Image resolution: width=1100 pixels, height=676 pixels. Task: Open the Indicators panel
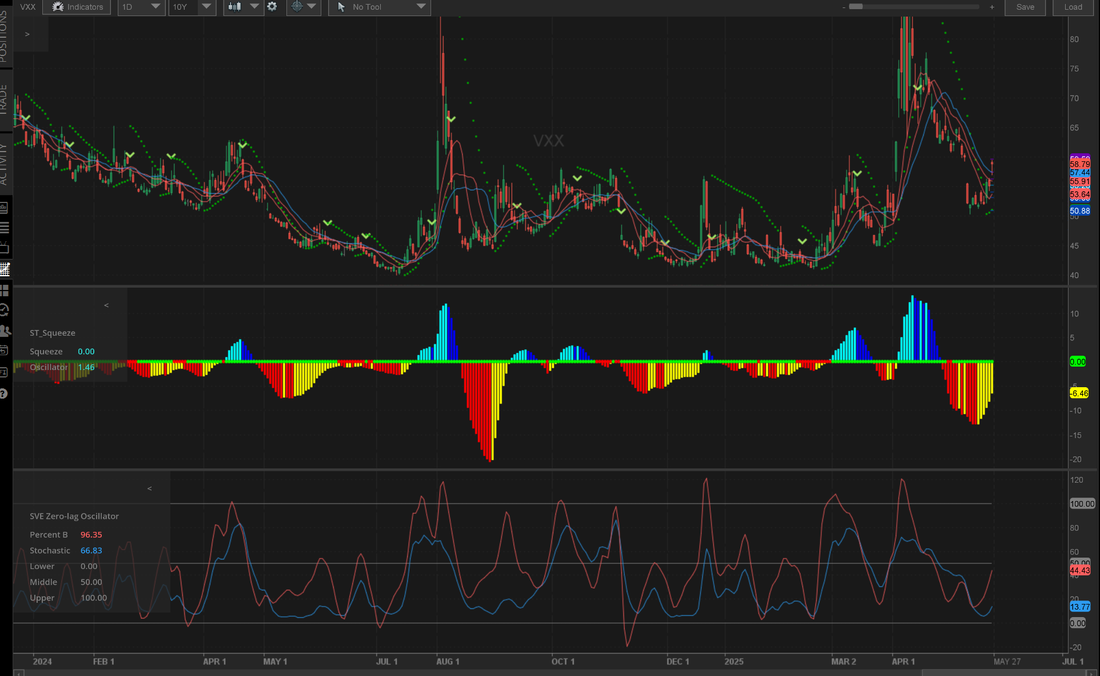pyautogui.click(x=77, y=7)
